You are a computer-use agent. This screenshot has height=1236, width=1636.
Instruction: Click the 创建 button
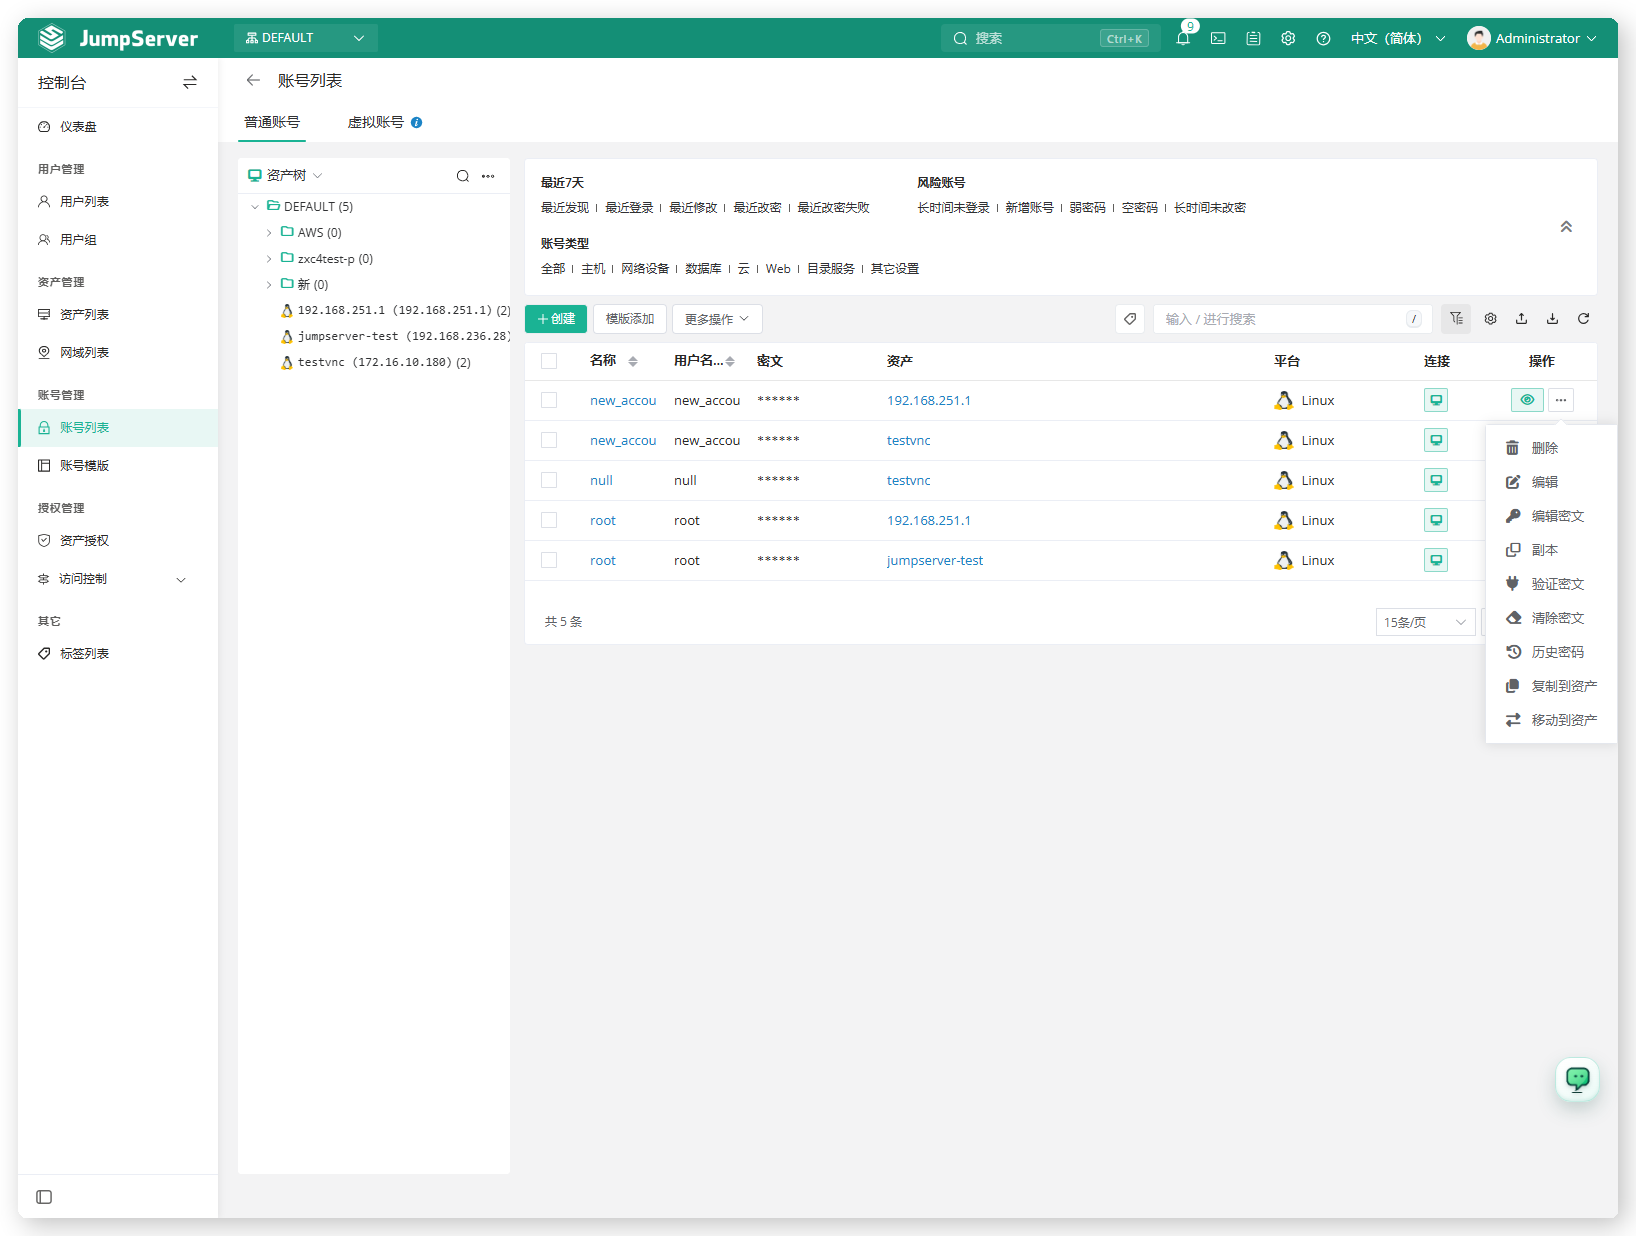coord(556,319)
